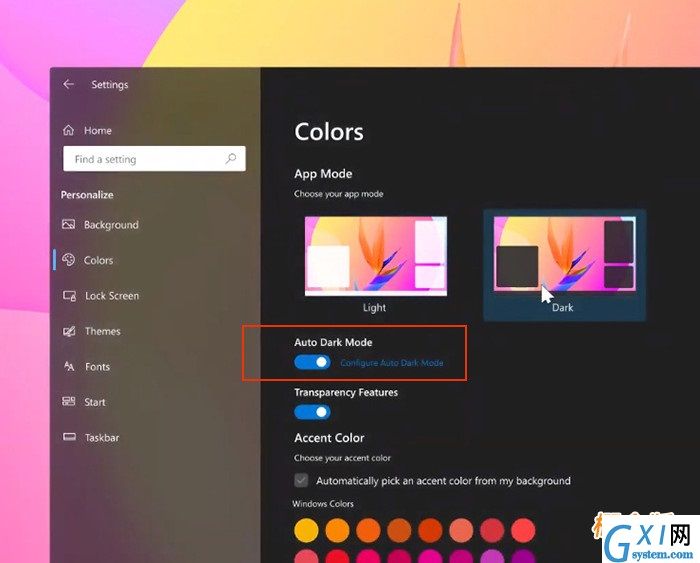This screenshot has height=563, width=700.
Task: Click the Personalize section heading
Action: click(87, 195)
